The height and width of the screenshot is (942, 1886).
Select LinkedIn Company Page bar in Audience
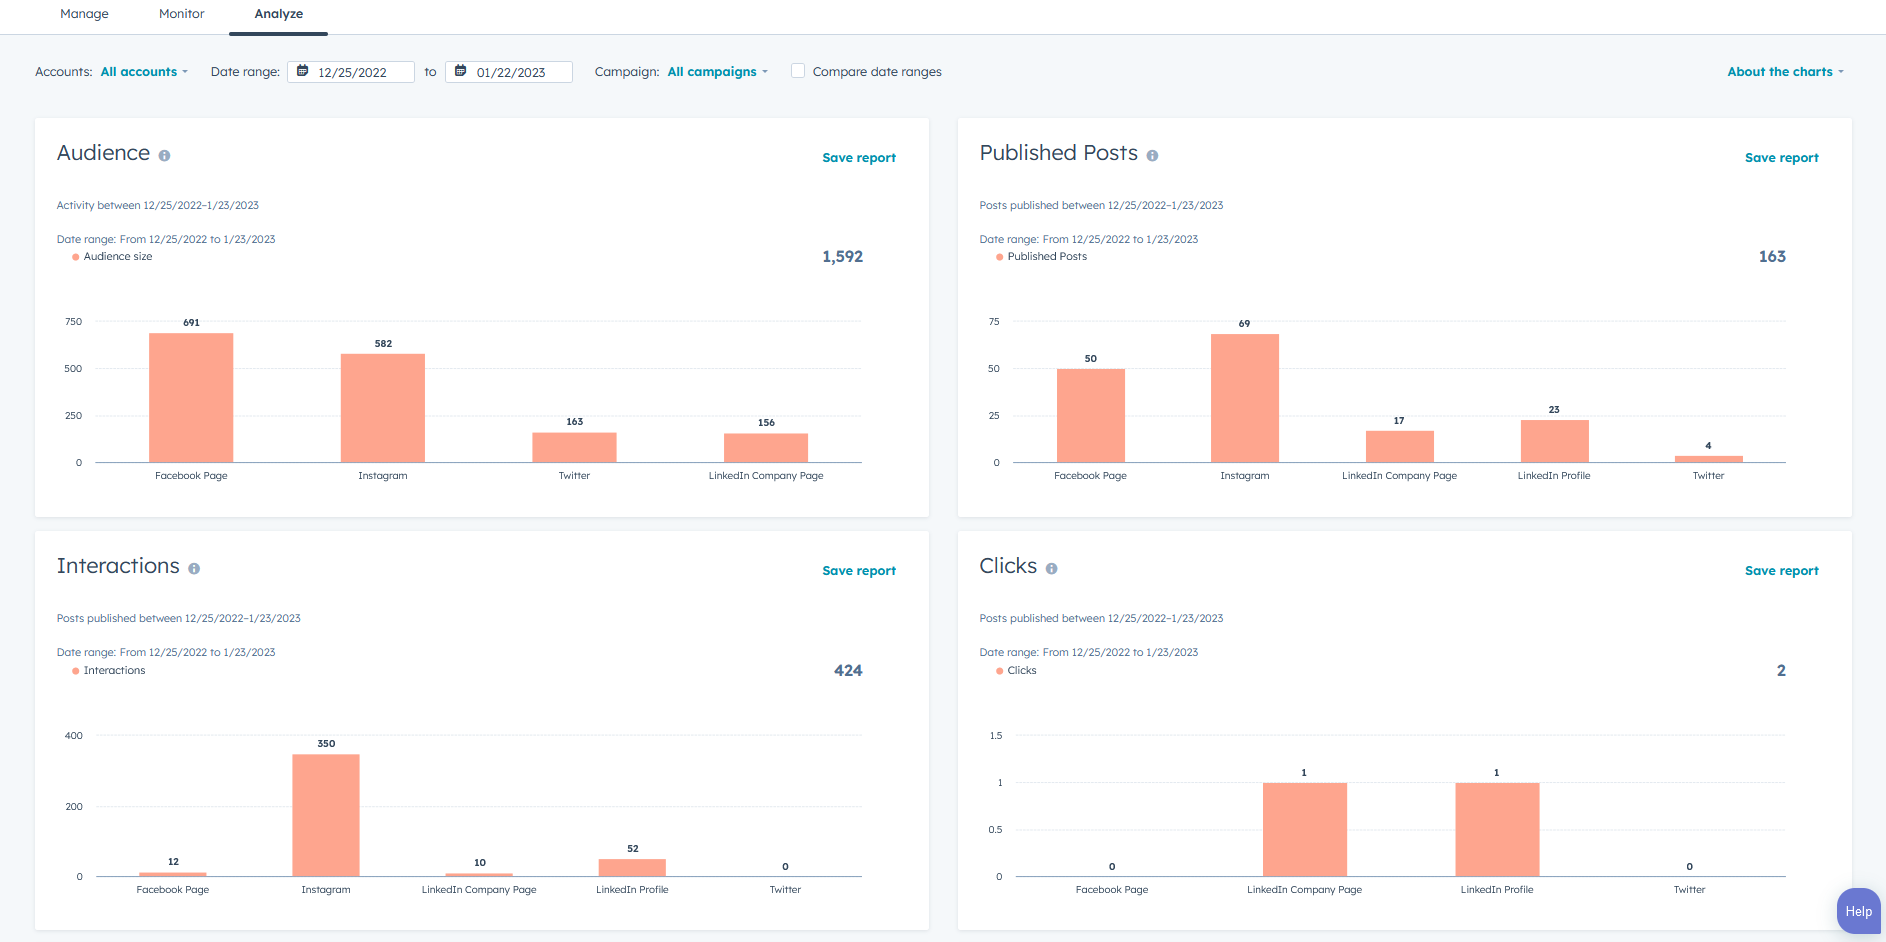(766, 448)
